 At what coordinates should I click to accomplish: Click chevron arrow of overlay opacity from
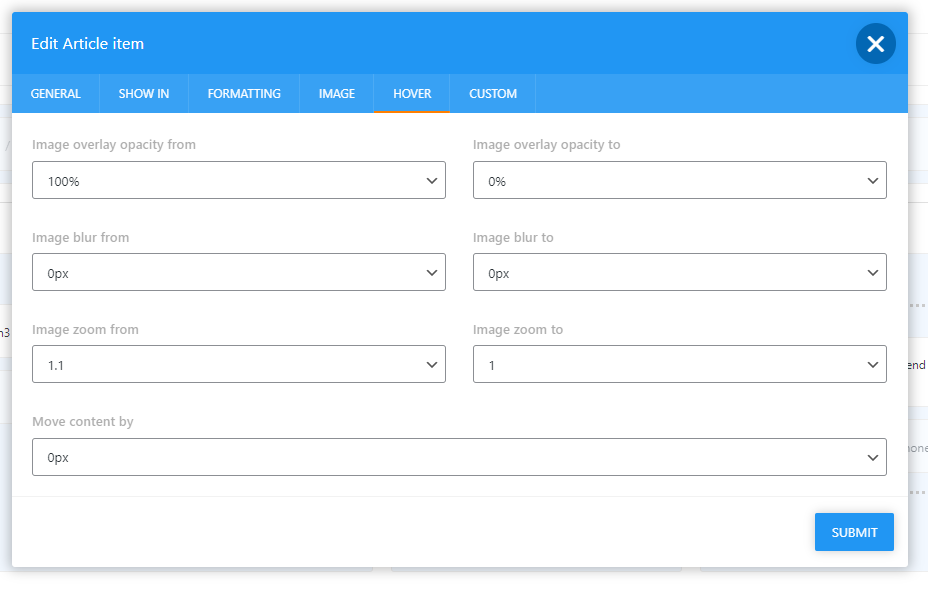432,181
